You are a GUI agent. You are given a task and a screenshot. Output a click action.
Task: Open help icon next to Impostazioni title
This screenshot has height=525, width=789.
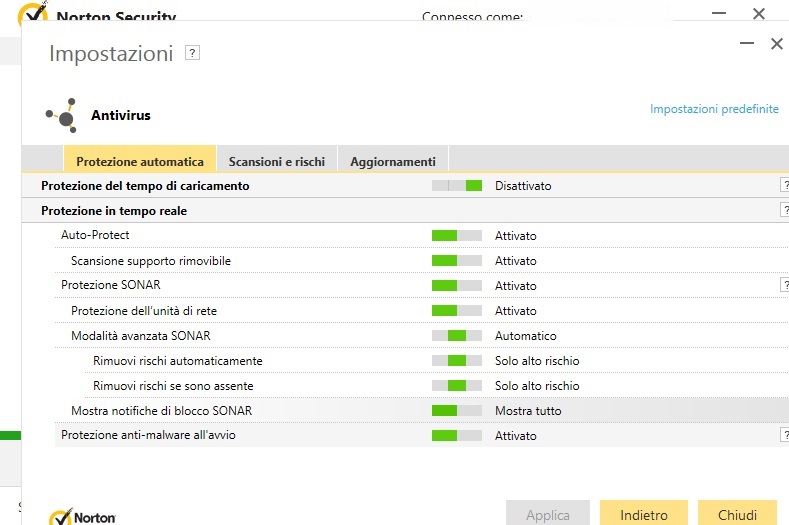(x=192, y=53)
